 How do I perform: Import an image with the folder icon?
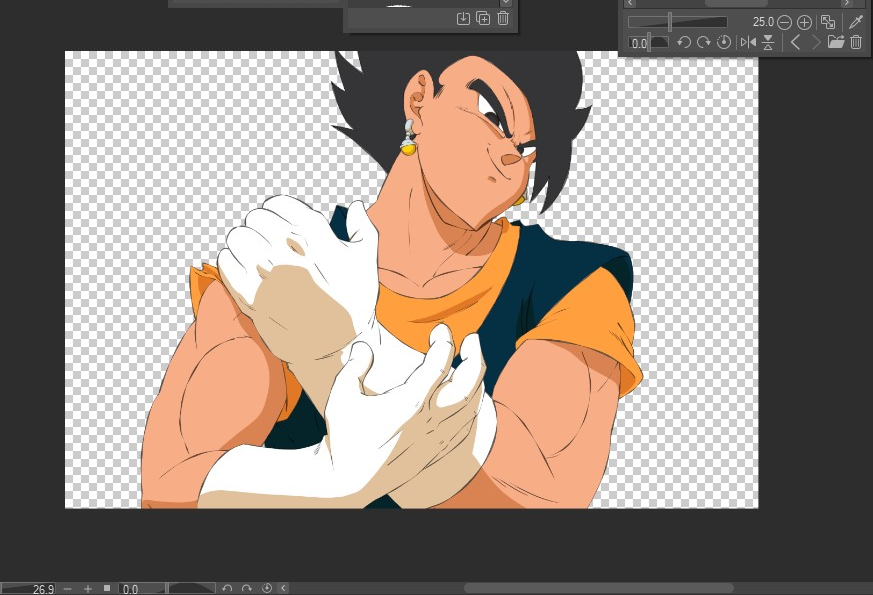click(836, 42)
